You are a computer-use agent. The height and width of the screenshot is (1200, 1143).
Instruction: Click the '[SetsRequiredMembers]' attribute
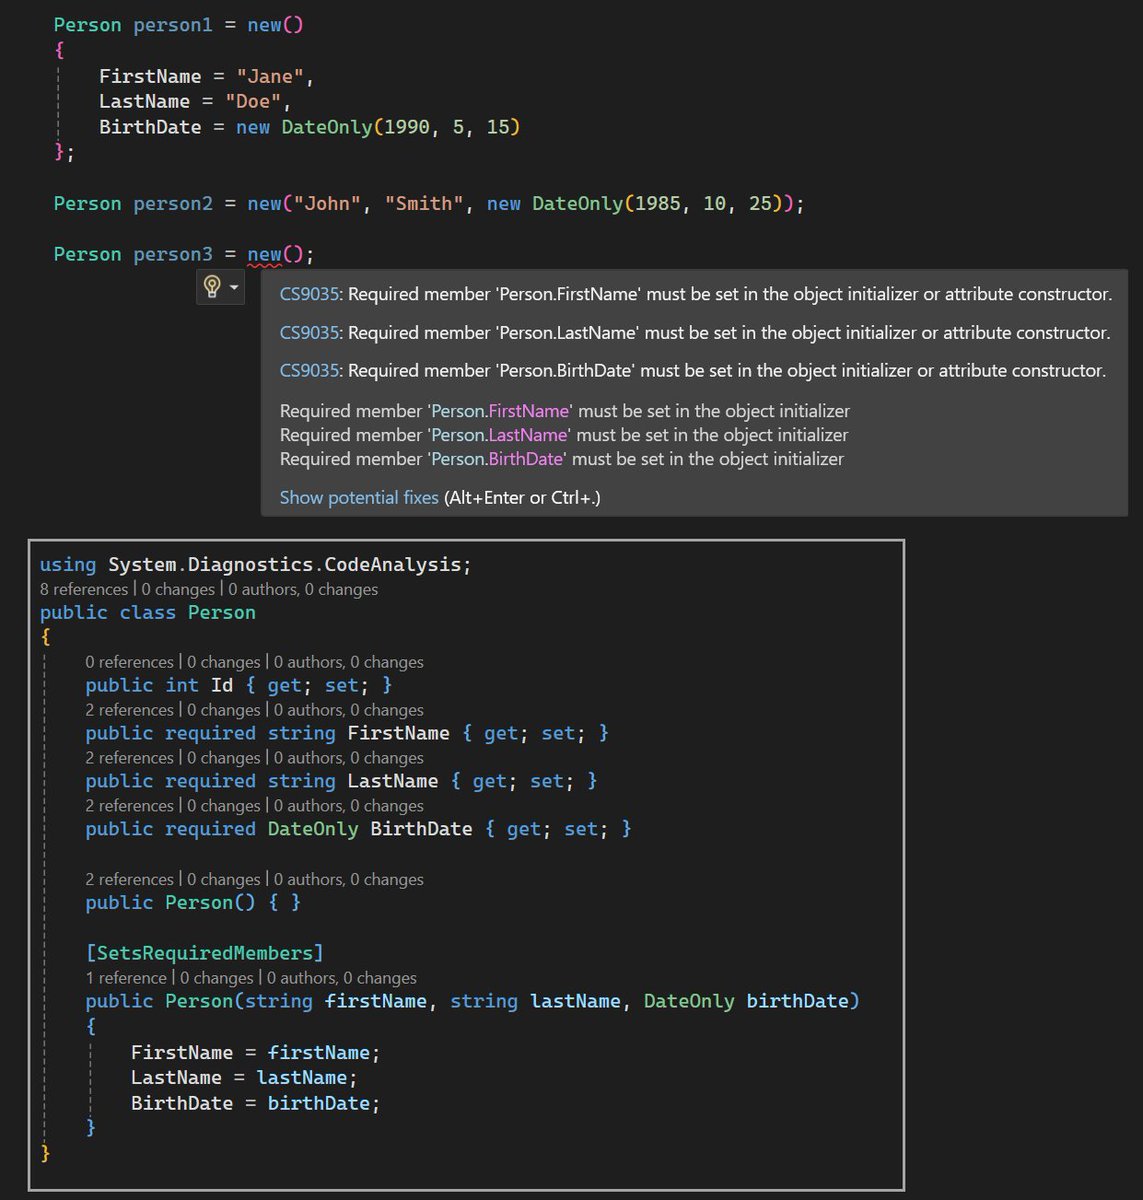(205, 953)
